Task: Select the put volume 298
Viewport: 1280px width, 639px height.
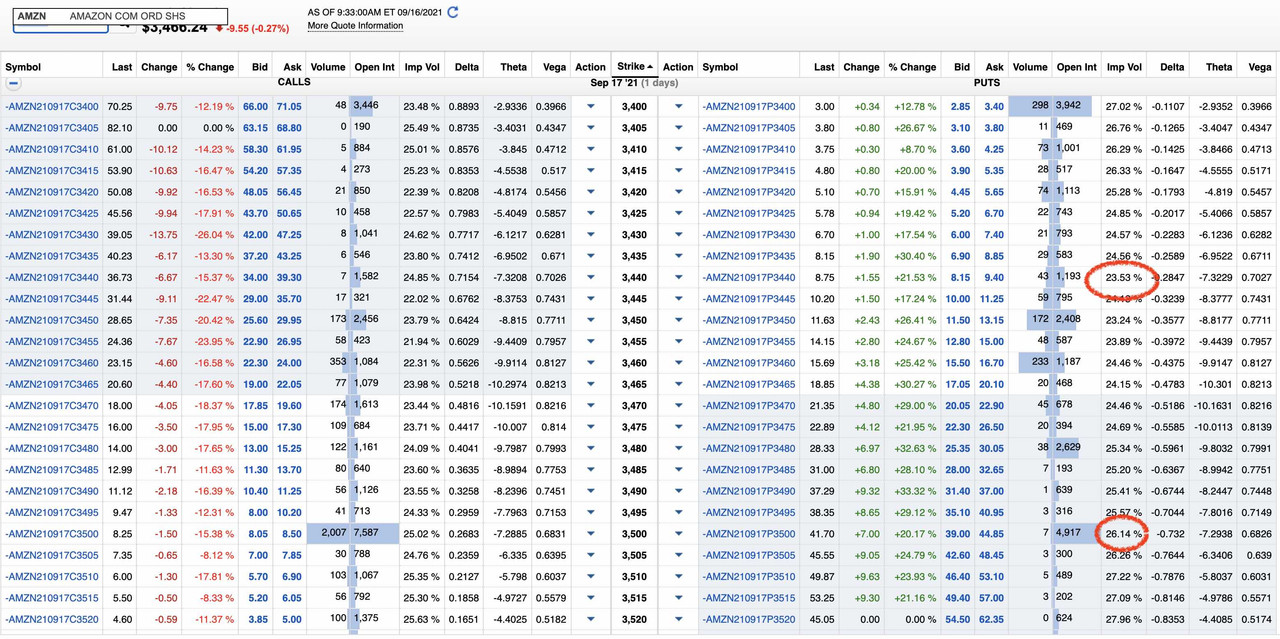Action: click(1038, 106)
